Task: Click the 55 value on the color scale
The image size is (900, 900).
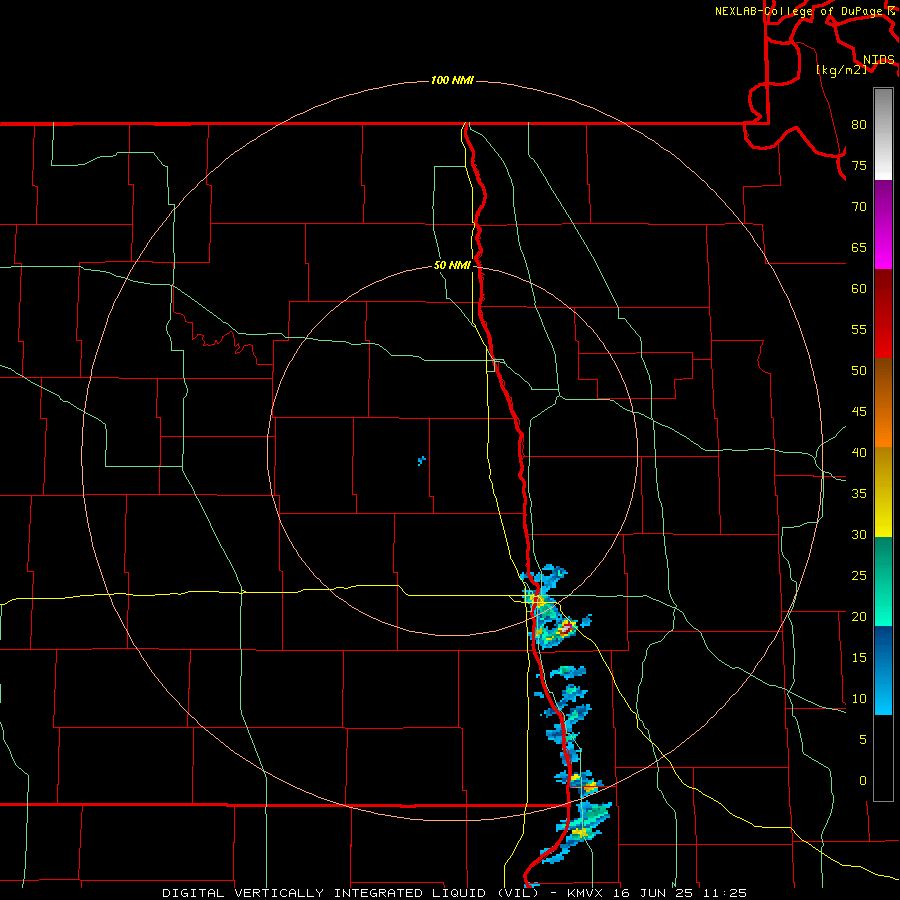Action: pos(859,329)
